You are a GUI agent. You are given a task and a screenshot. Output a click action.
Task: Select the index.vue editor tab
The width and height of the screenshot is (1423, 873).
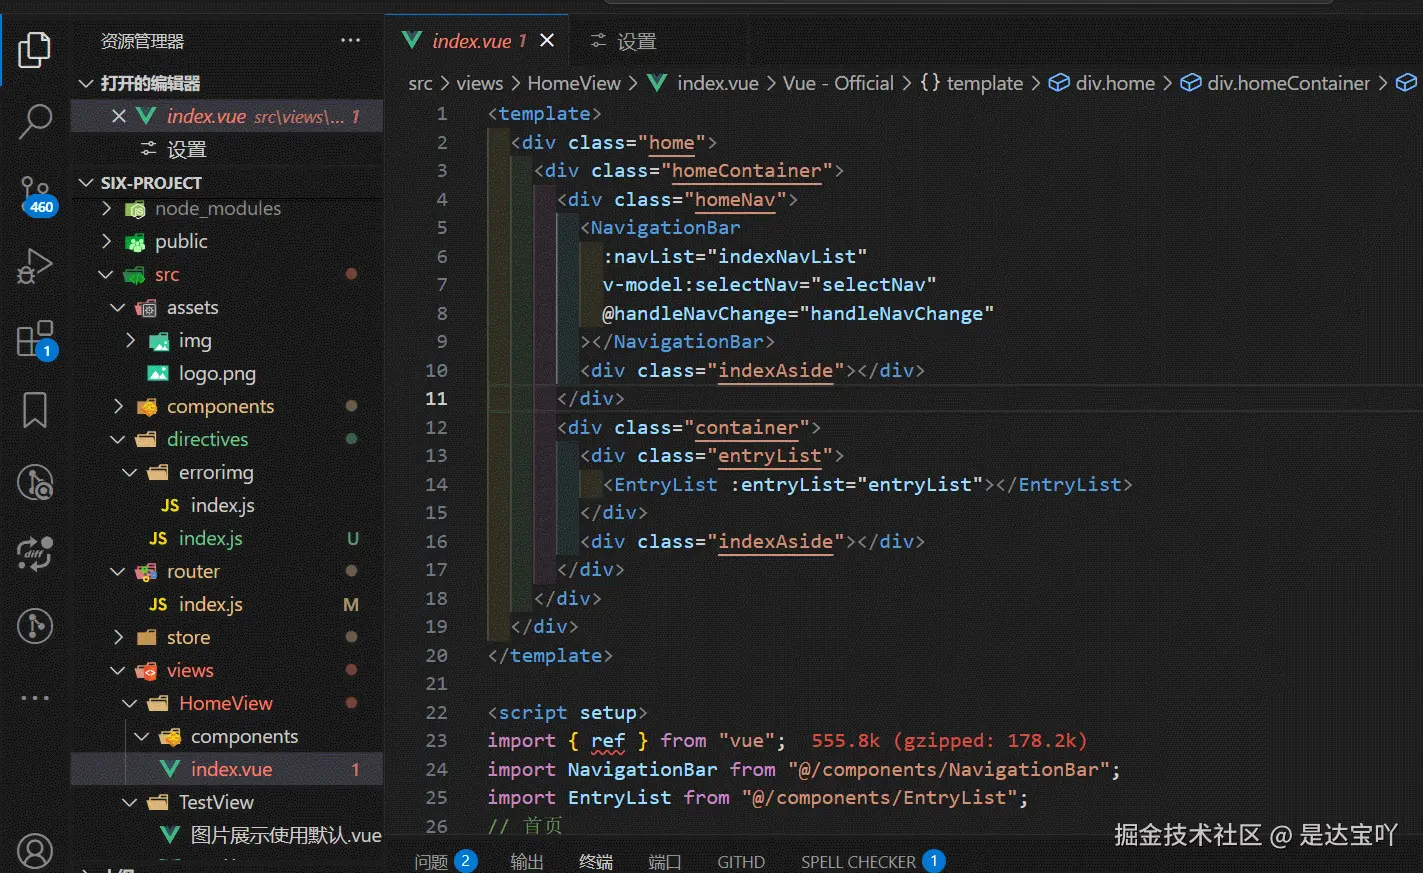(475, 40)
